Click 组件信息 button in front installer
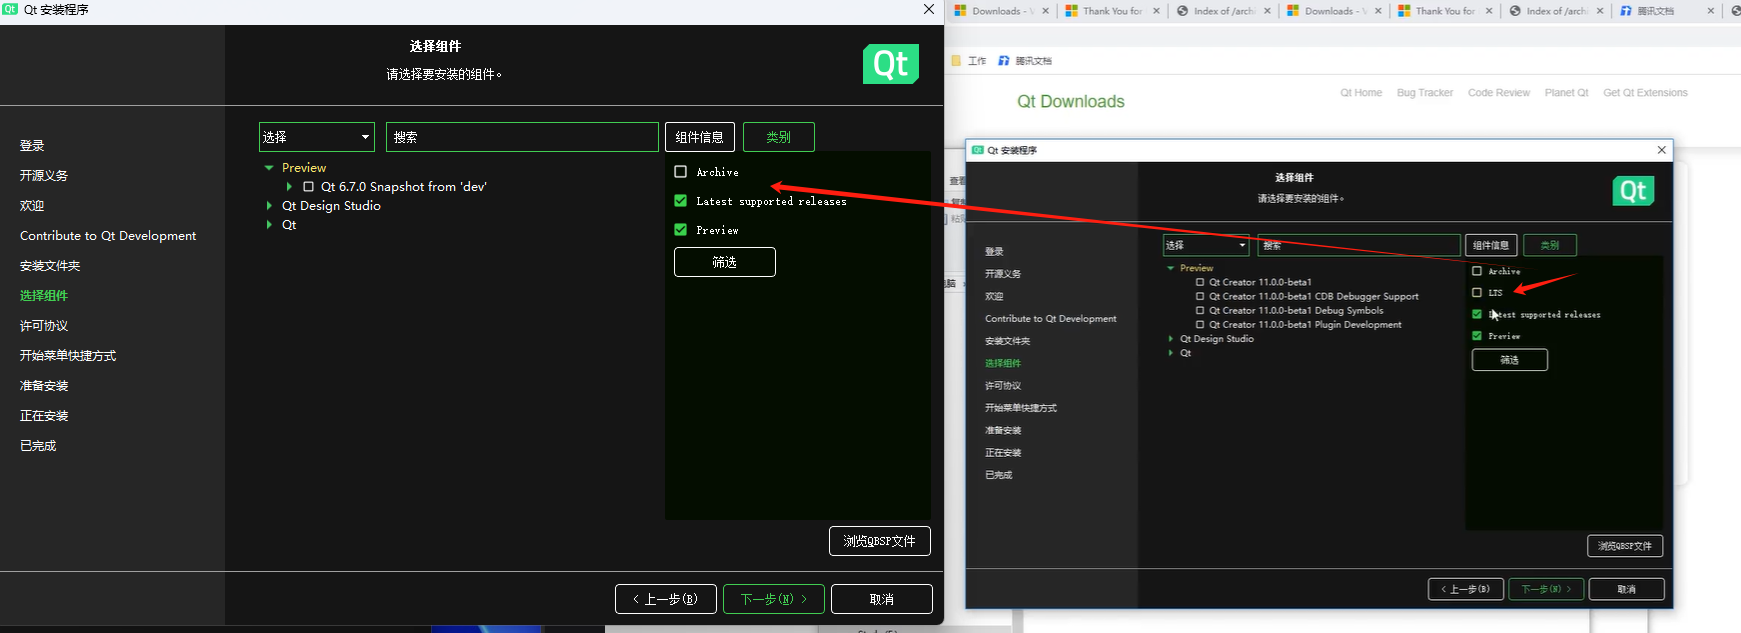Viewport: 1741px width, 633px height. [x=700, y=137]
